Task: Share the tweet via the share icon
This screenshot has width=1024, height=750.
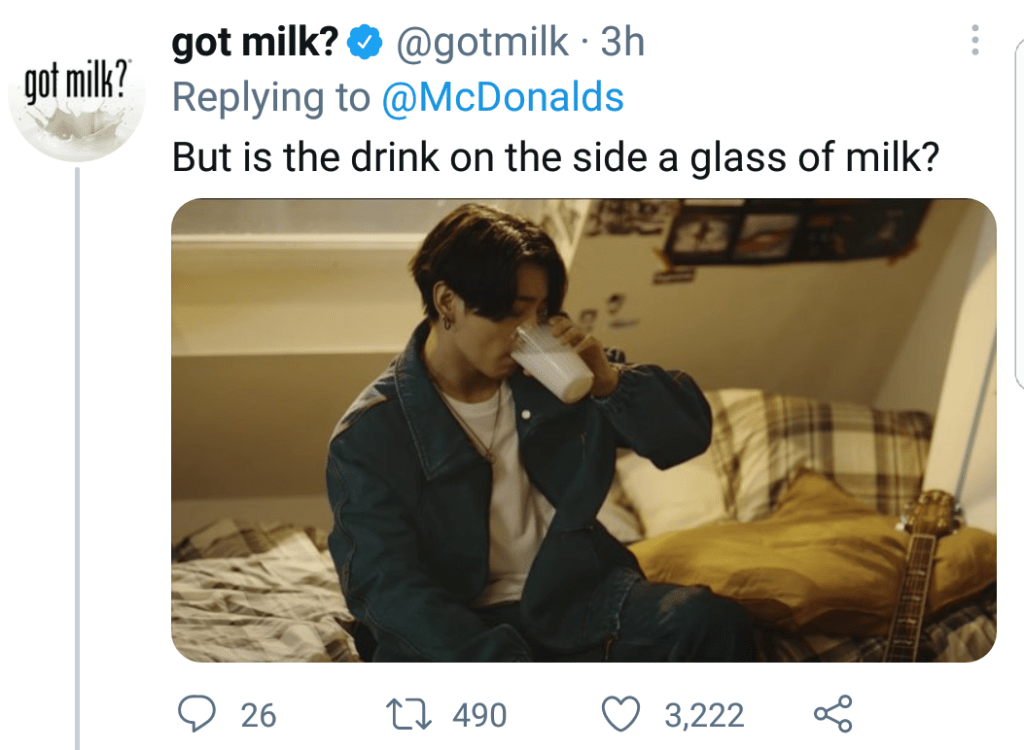Action: 832,713
